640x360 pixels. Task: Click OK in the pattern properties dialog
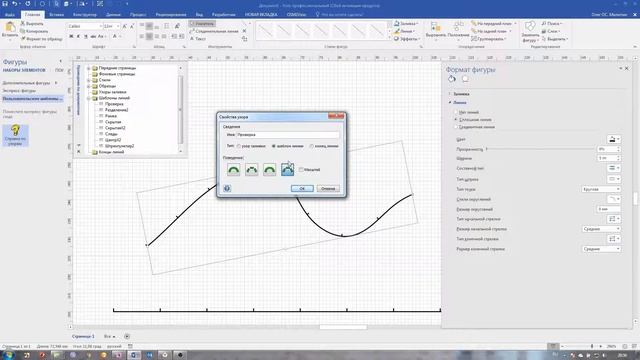point(302,189)
